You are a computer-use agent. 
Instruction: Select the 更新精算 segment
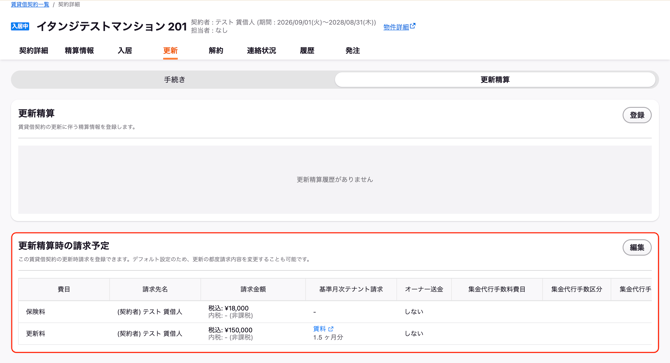tap(495, 80)
